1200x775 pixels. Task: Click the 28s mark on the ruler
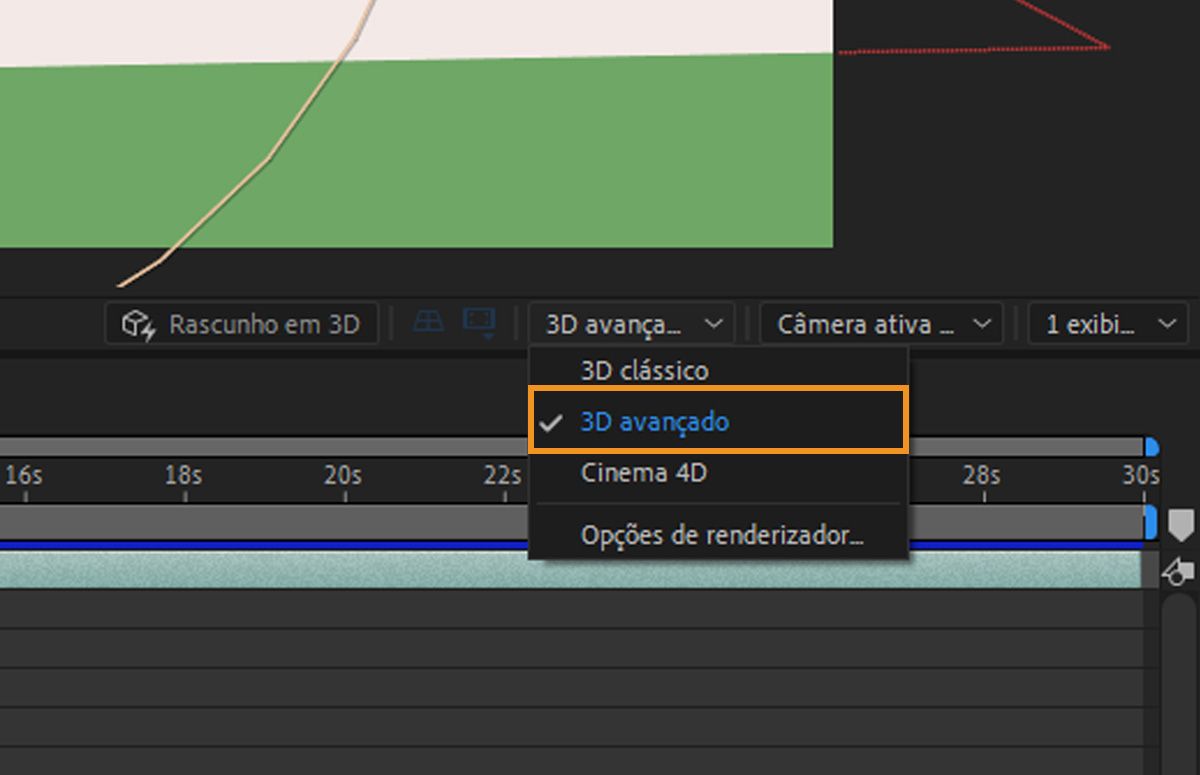[x=980, y=477]
